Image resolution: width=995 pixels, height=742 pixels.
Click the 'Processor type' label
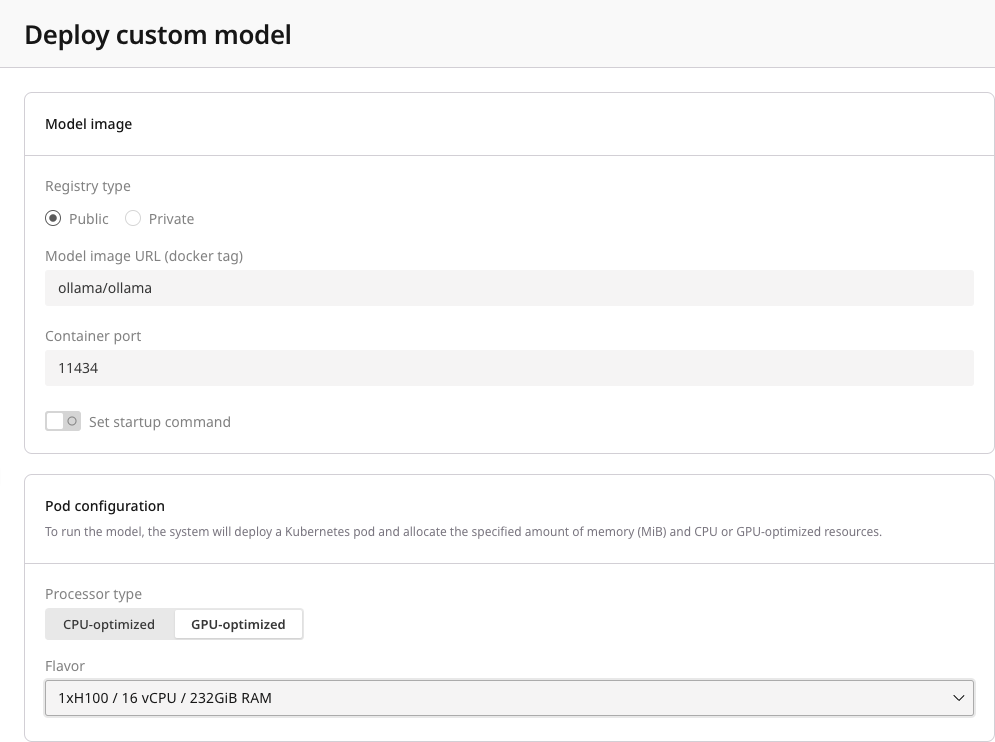point(93,594)
